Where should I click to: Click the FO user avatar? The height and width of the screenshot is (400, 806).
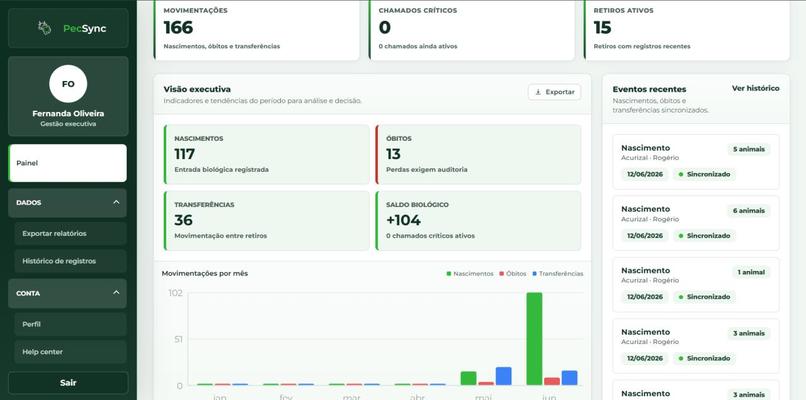tap(68, 84)
